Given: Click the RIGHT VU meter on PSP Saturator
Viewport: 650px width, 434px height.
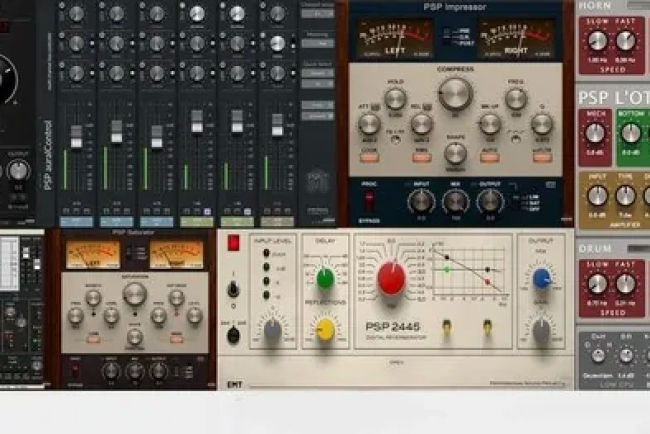Looking at the screenshot, I should pyautogui.click(x=177, y=255).
